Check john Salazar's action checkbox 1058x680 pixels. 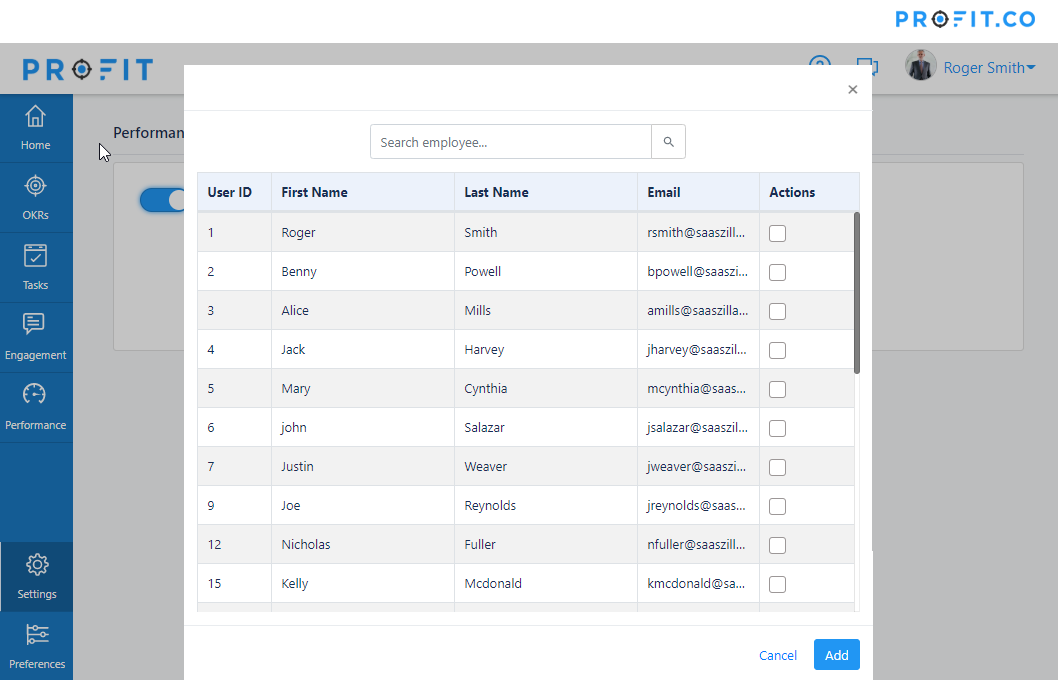pos(777,428)
